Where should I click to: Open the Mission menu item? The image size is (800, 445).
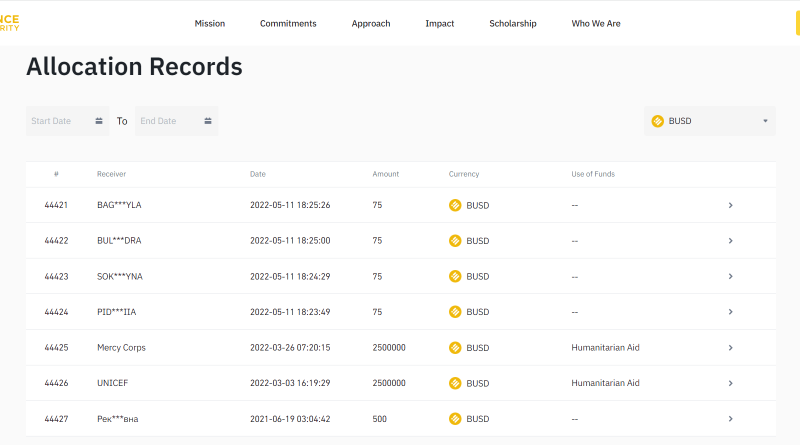click(210, 23)
